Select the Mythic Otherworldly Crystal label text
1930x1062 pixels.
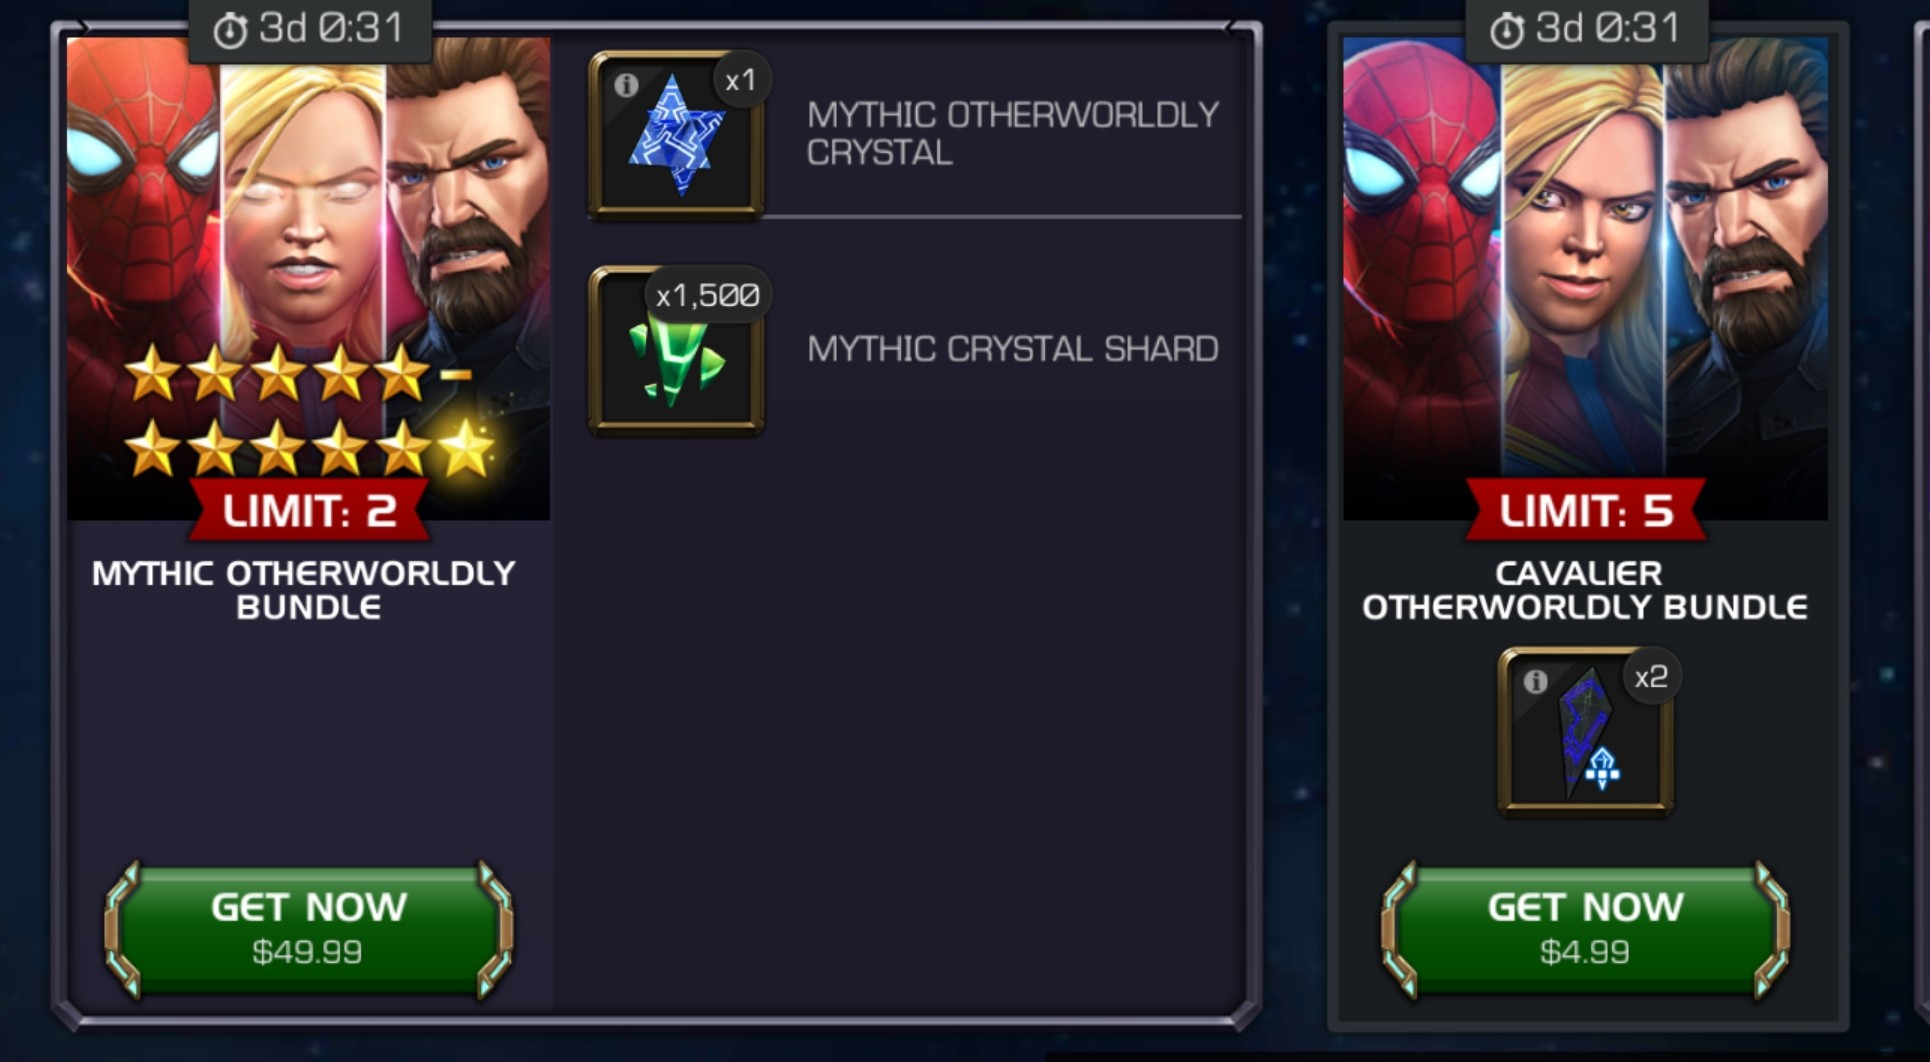tap(1012, 133)
